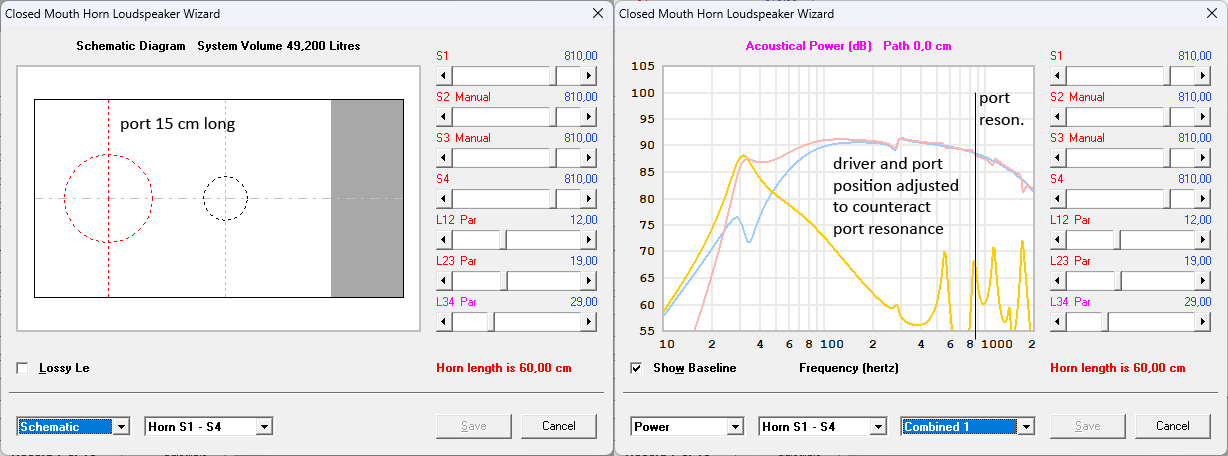Click the red driver circle in schematic diagram
The width and height of the screenshot is (1228, 456).
(x=108, y=198)
